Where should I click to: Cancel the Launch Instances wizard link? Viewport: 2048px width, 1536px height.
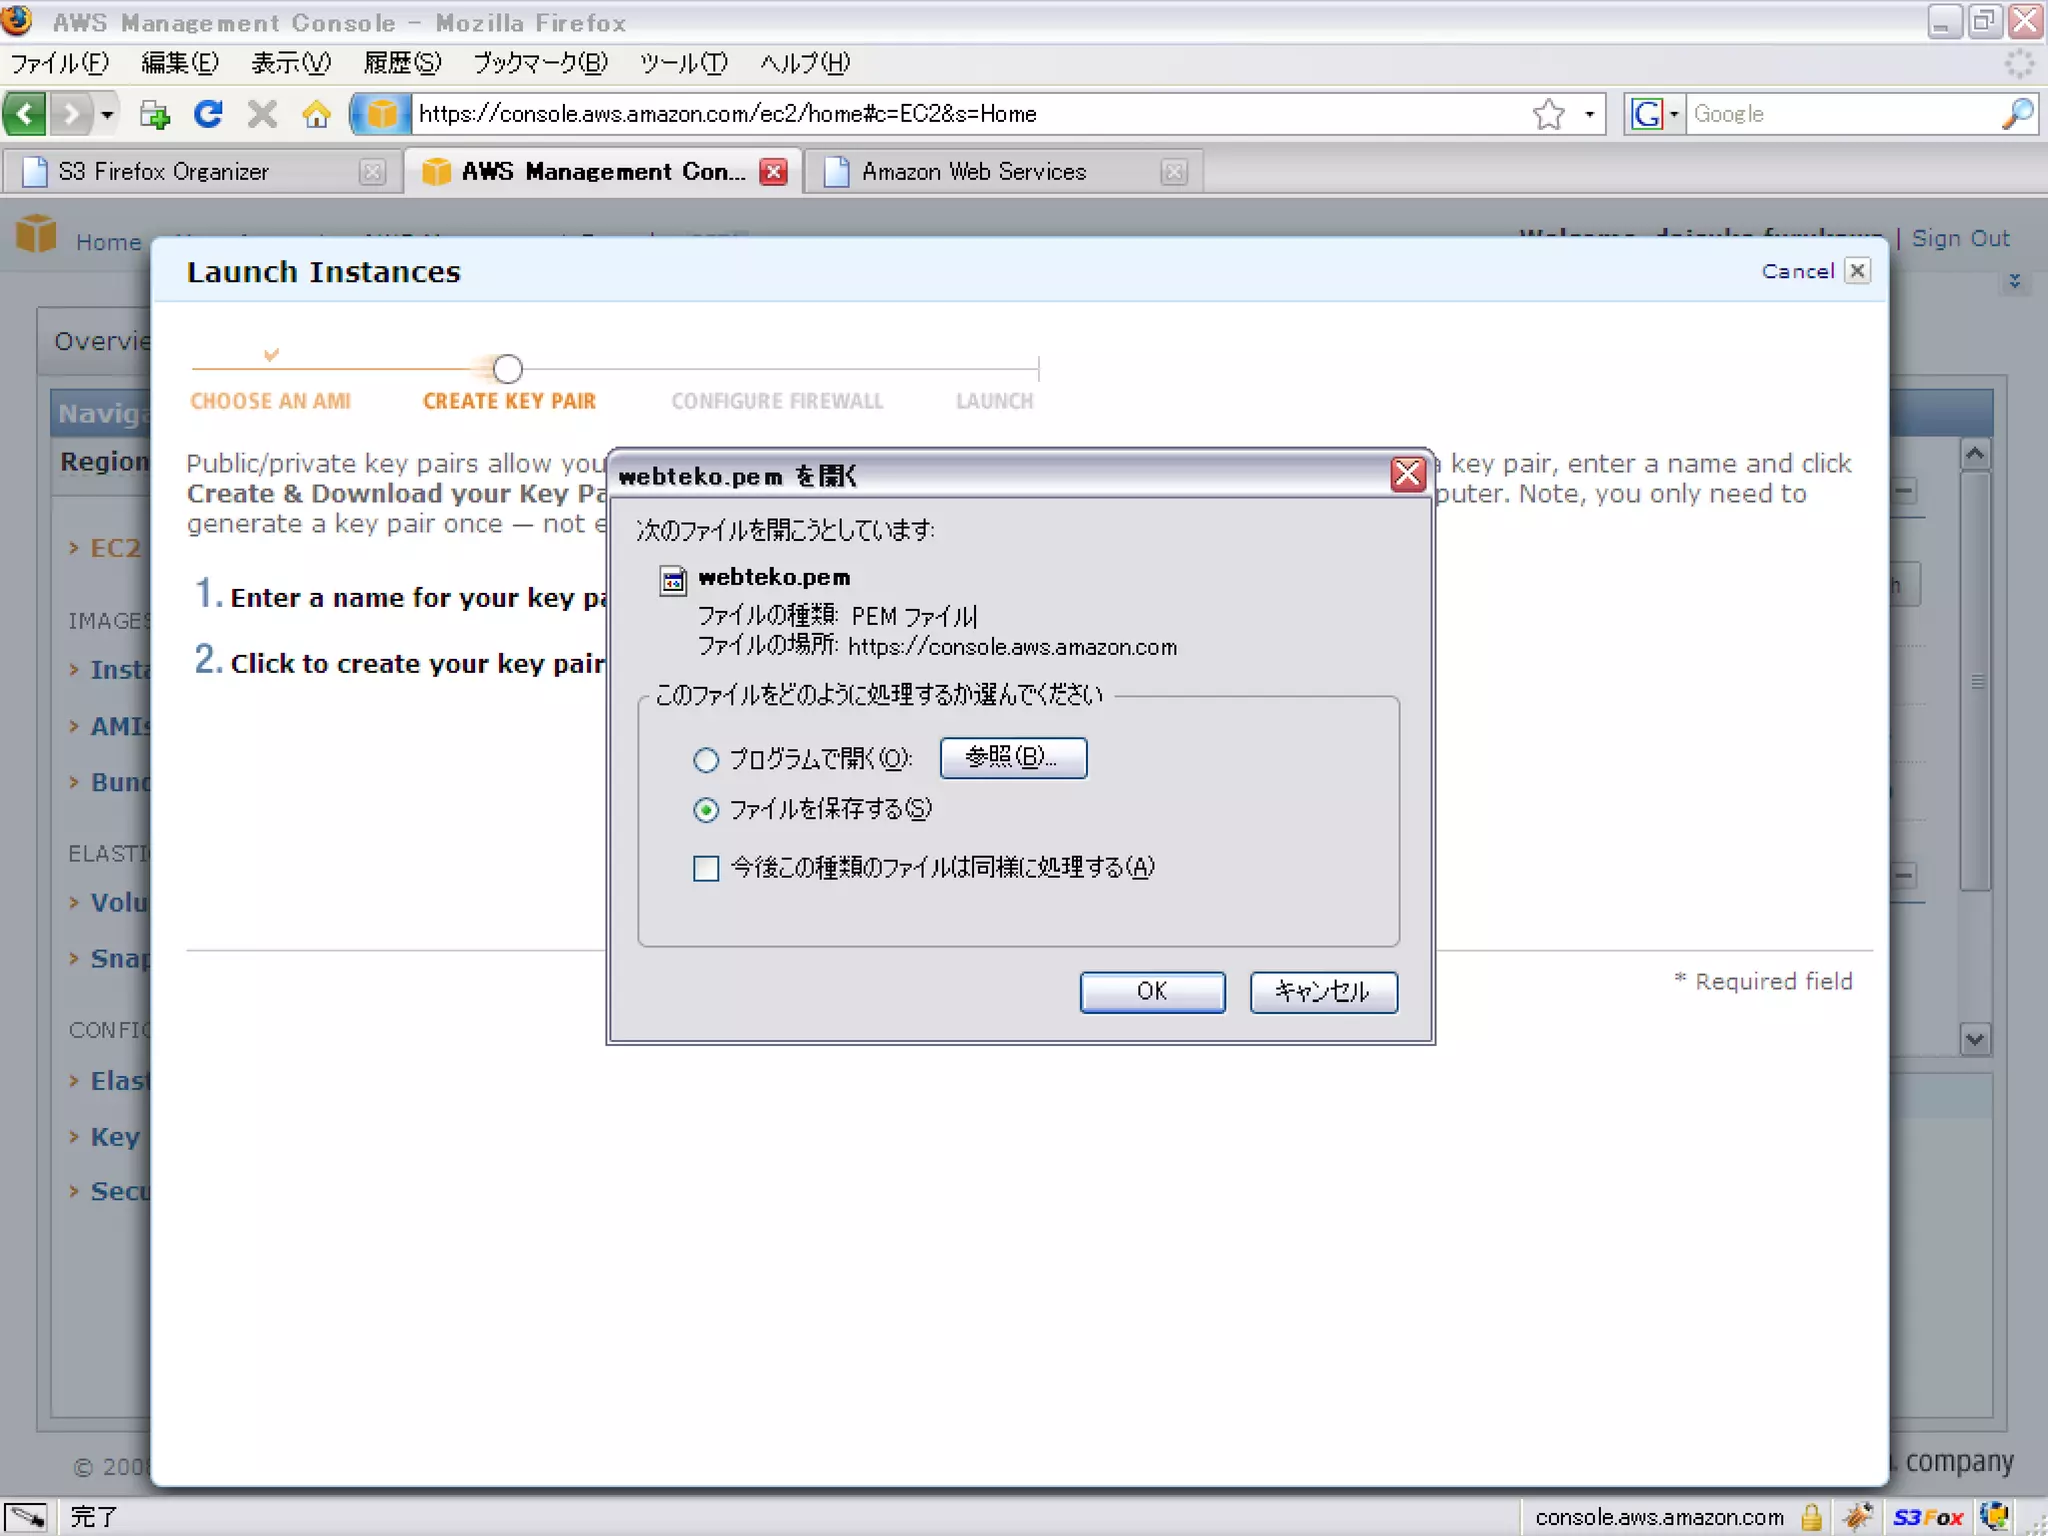(1798, 271)
